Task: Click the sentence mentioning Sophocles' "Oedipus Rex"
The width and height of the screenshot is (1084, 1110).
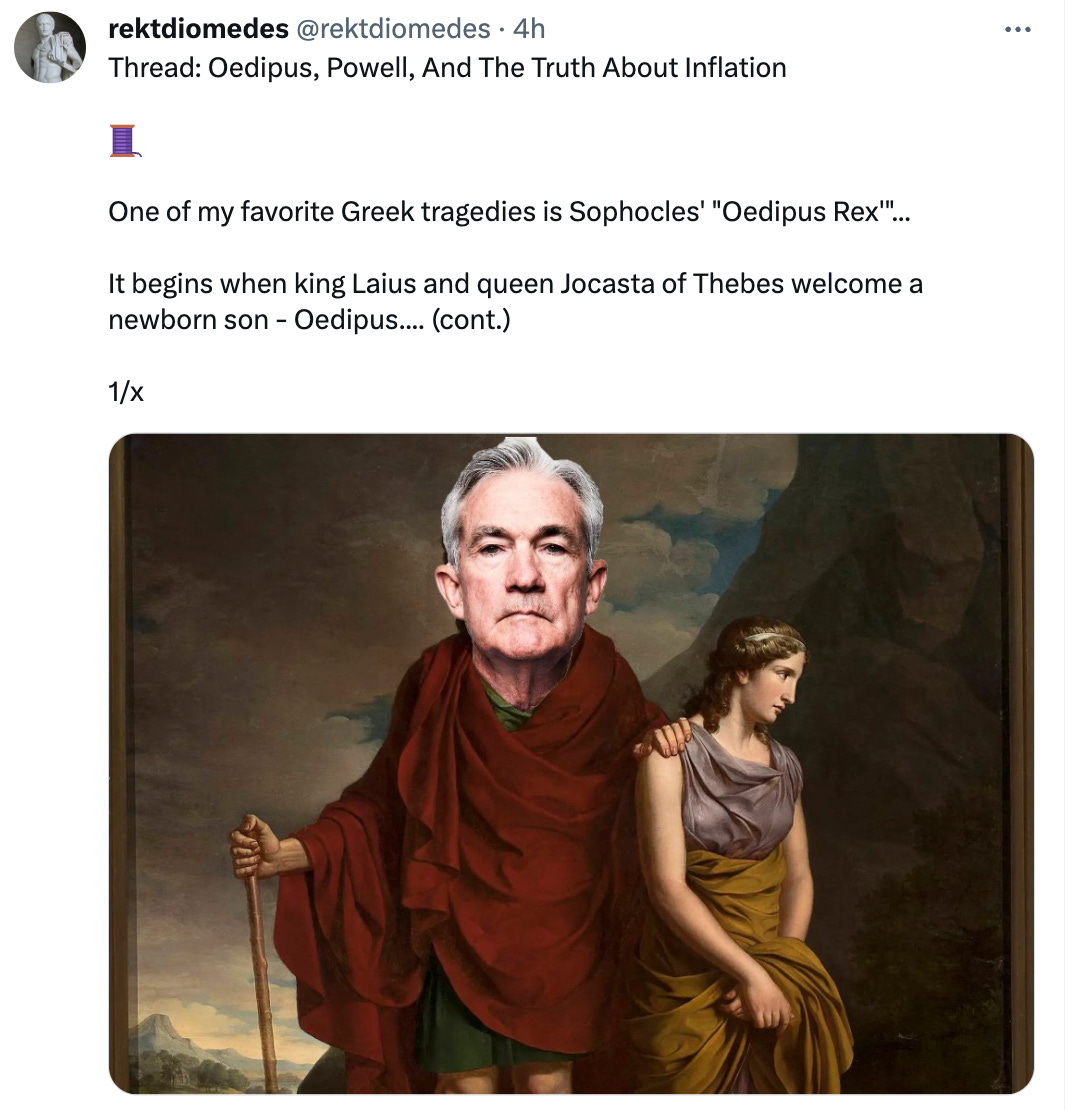Action: click(509, 212)
